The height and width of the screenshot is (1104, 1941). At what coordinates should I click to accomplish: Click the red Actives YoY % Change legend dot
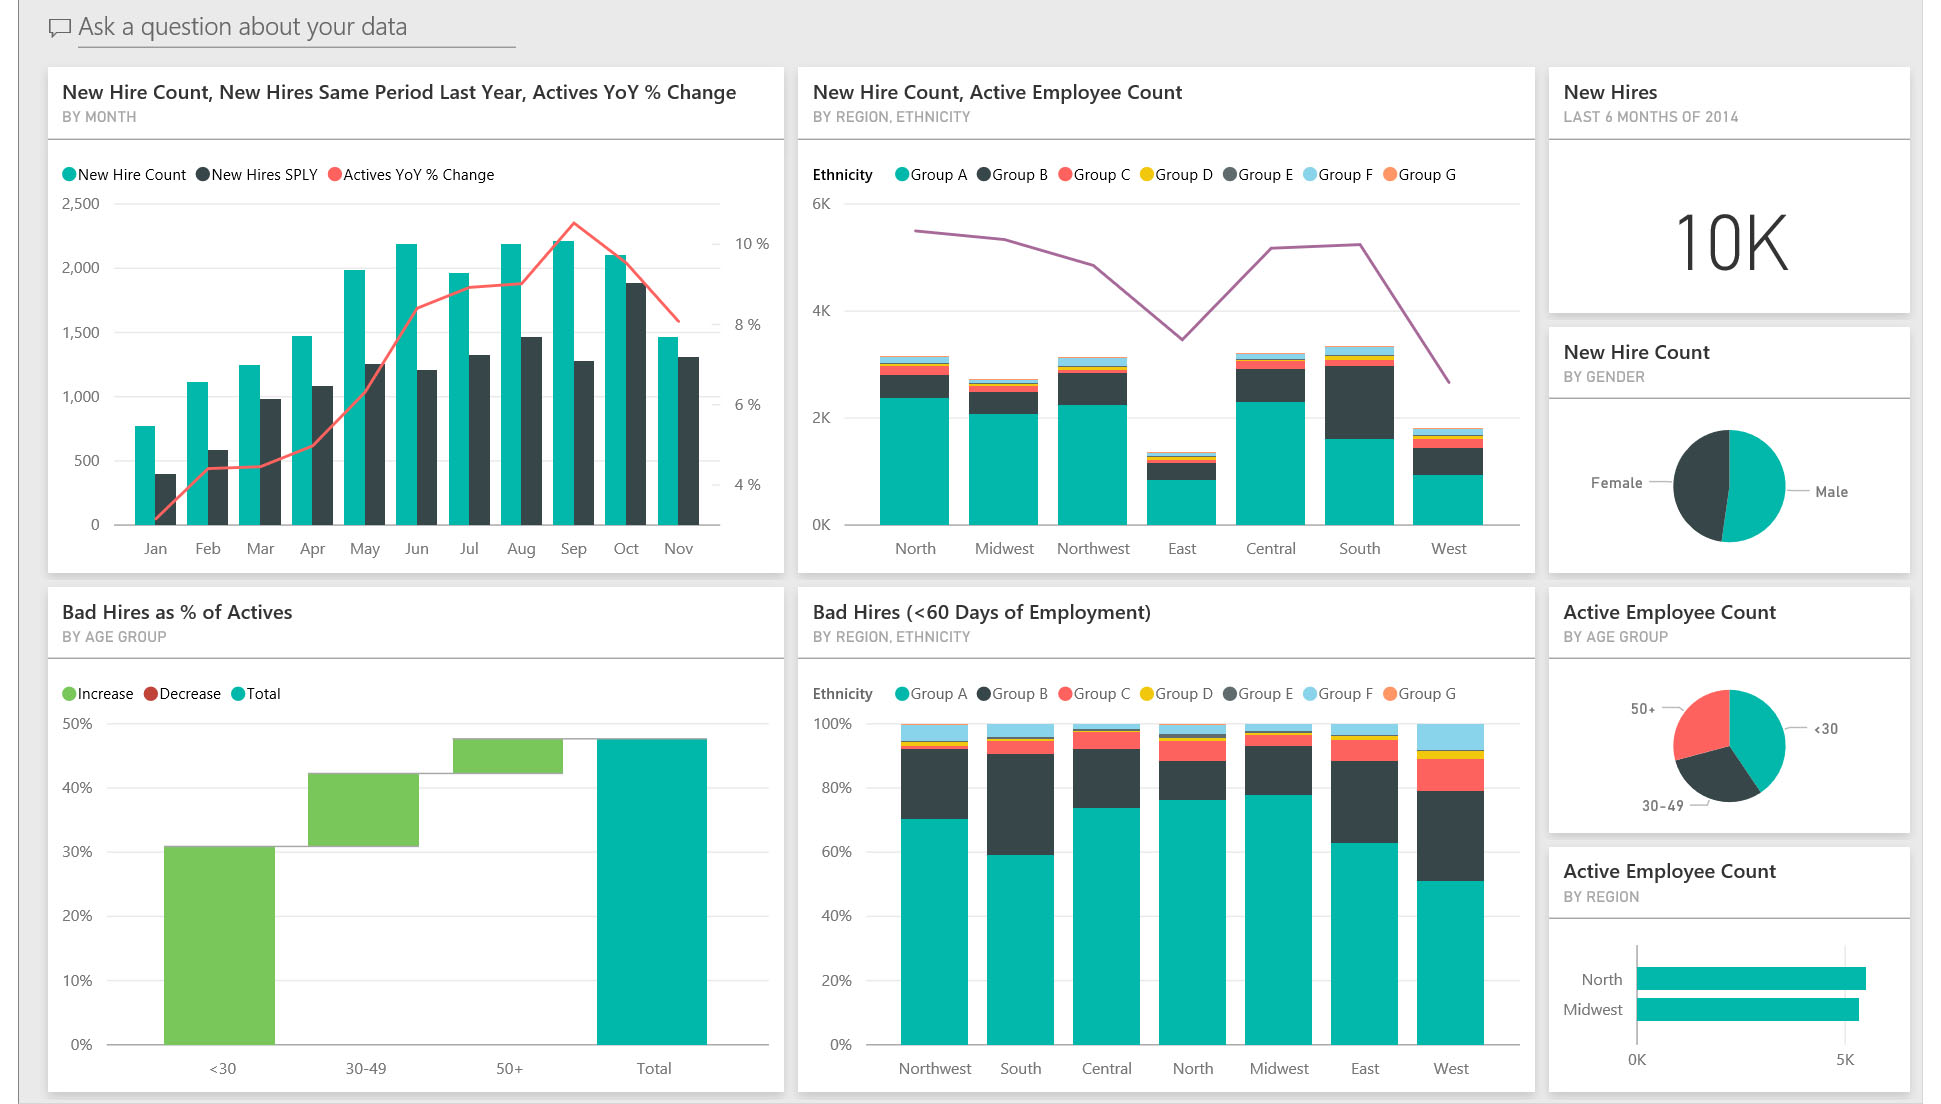click(x=333, y=174)
